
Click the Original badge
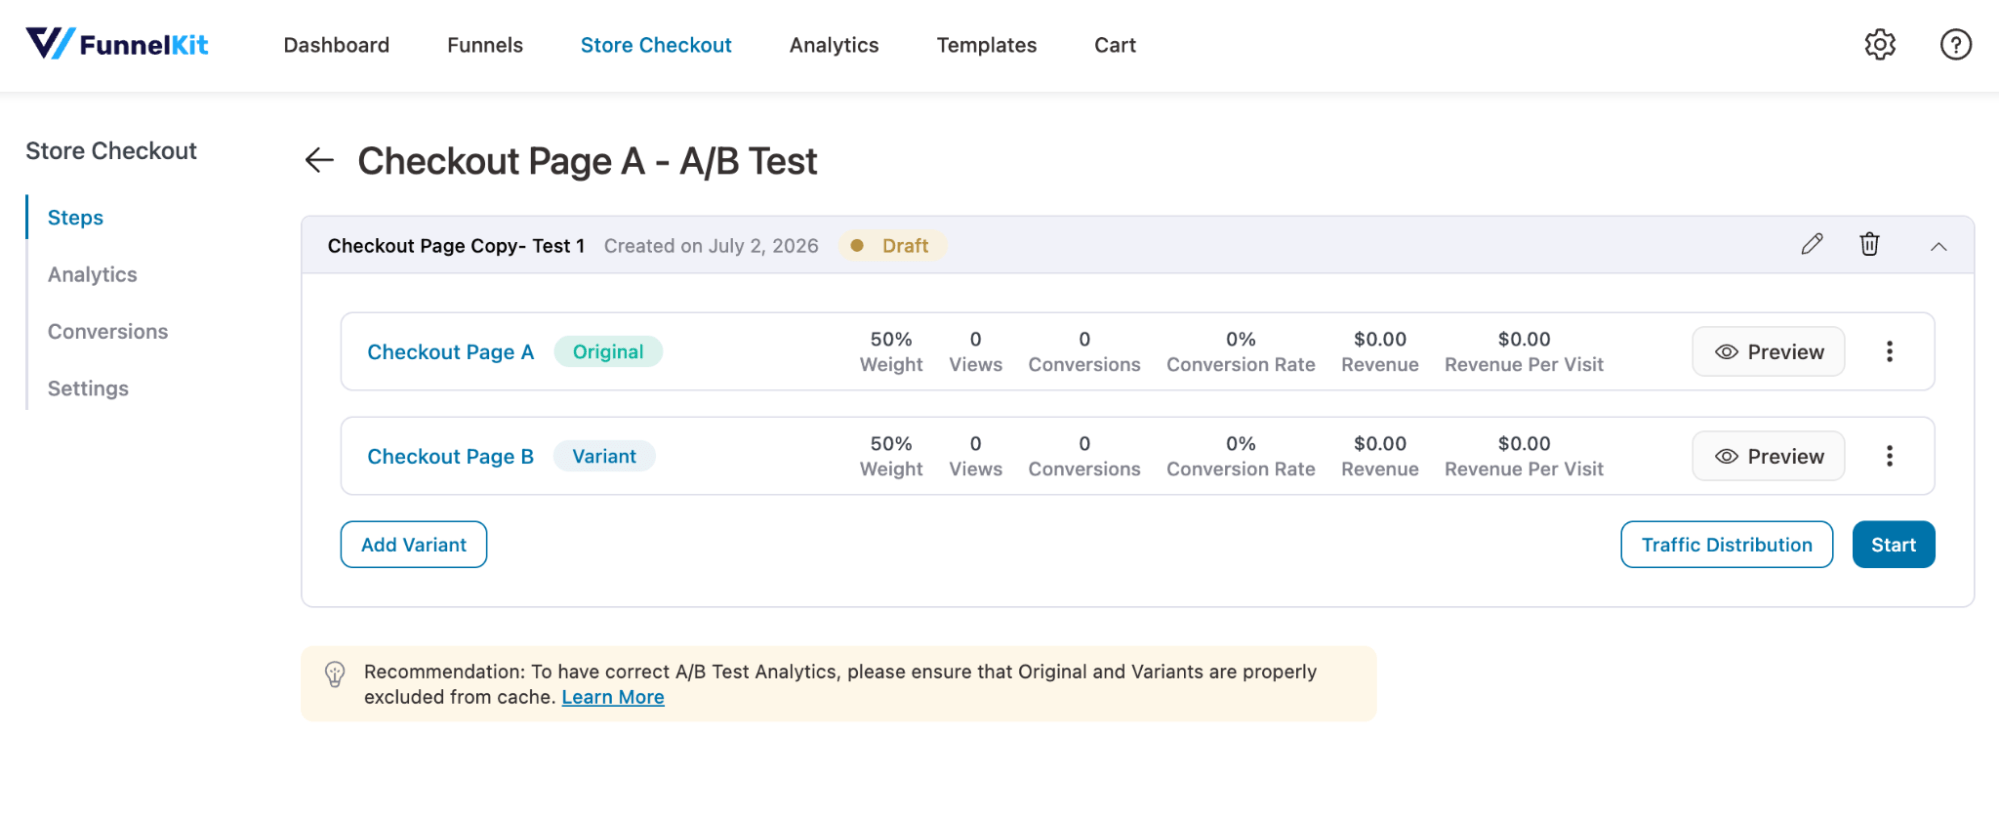point(608,352)
